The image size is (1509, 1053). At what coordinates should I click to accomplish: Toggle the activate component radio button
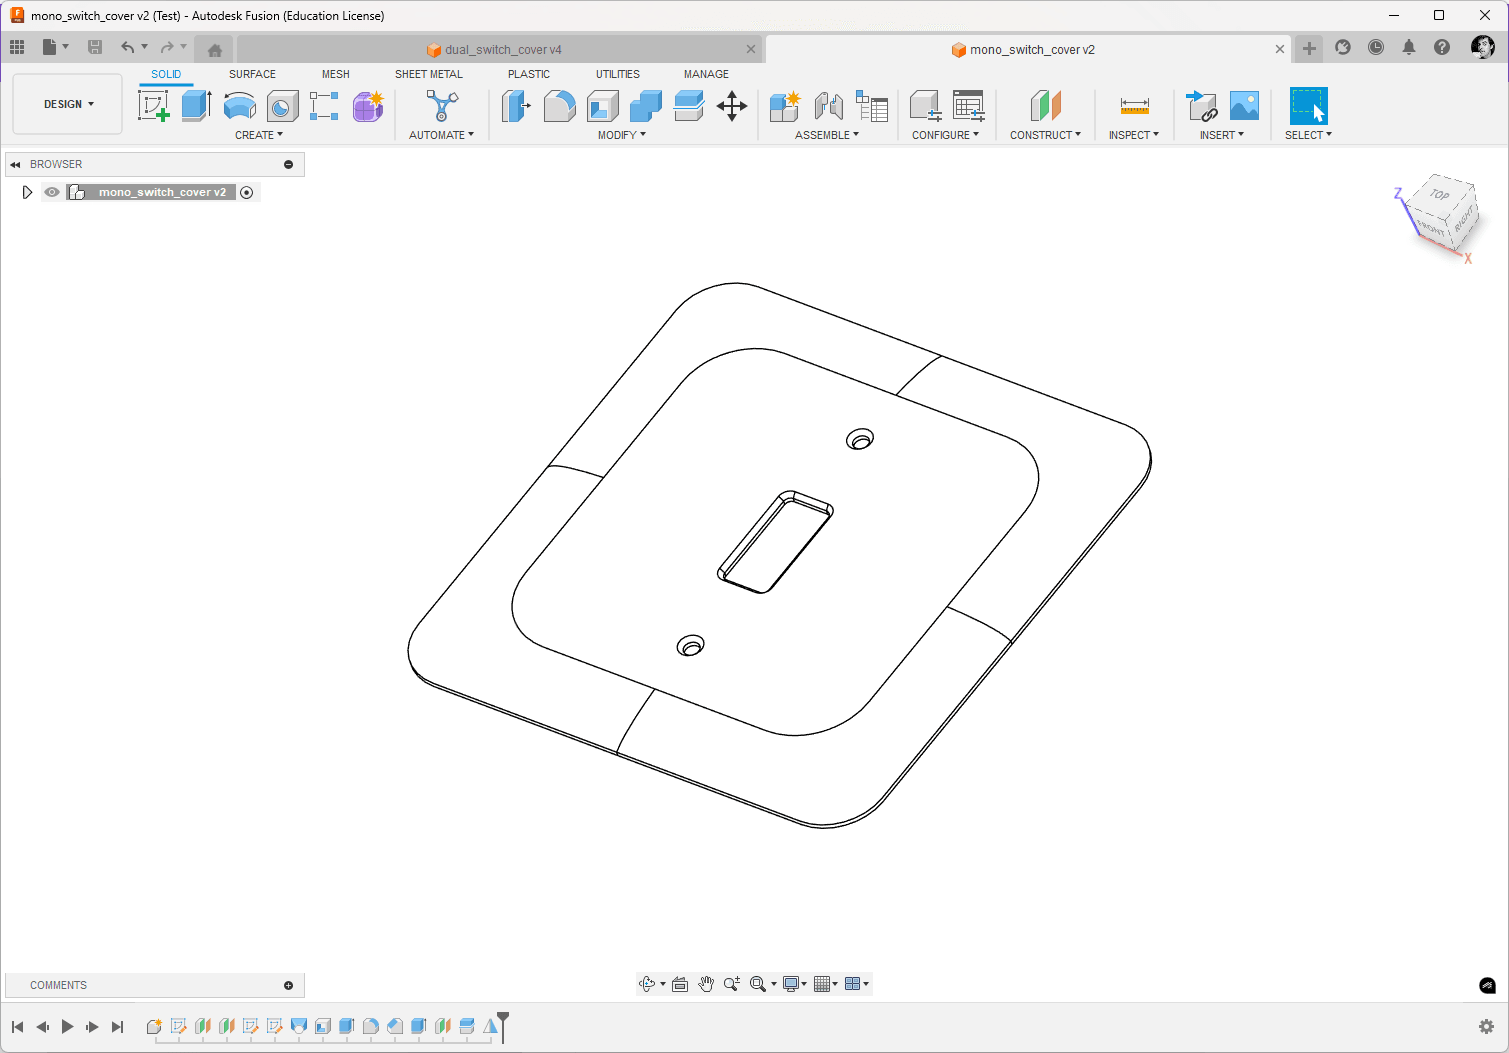(247, 192)
